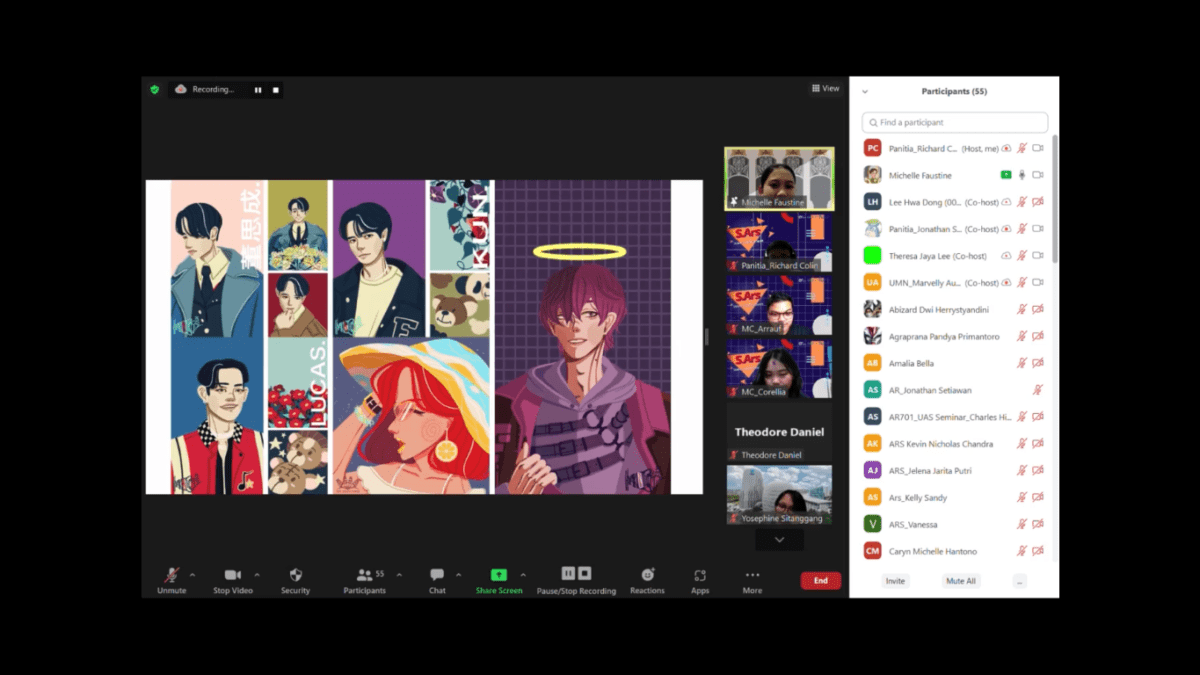Click the Participants icon in toolbar
Viewport: 1200px width, 675px height.
(x=365, y=575)
